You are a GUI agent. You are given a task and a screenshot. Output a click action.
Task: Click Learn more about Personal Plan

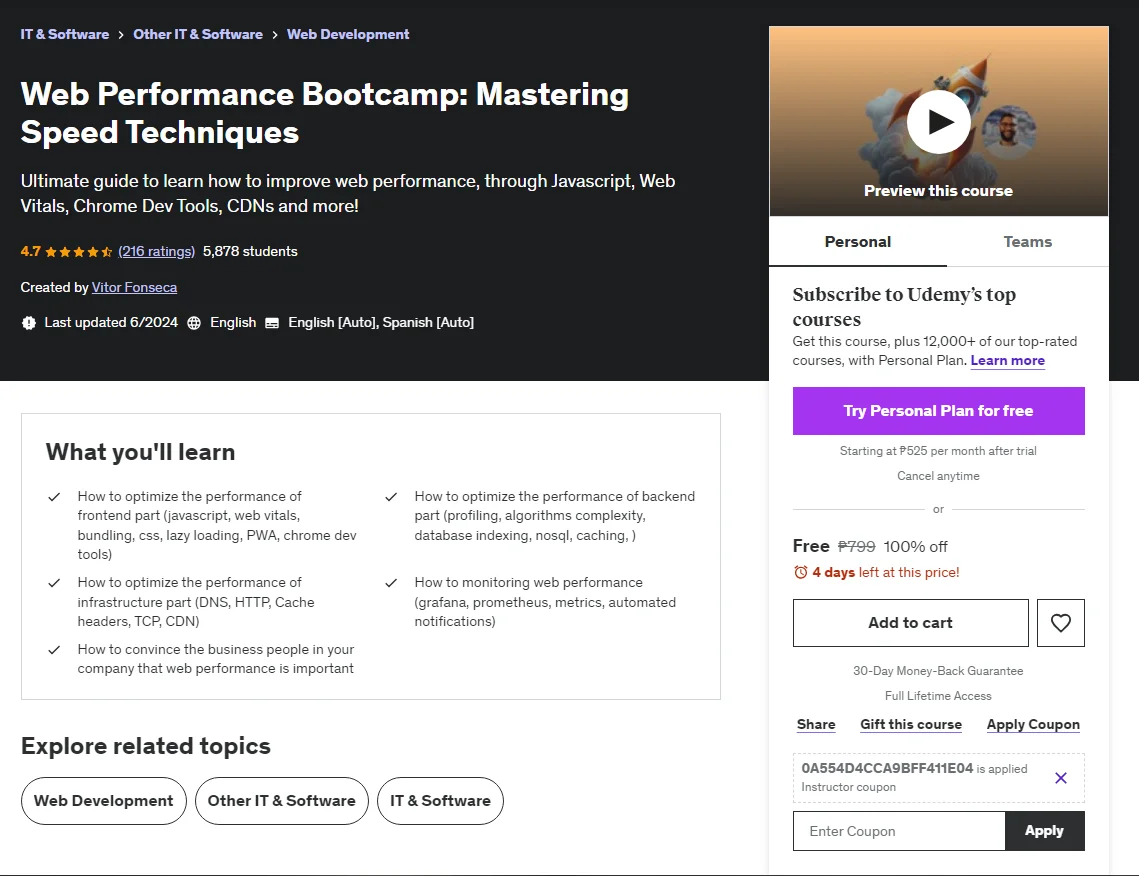(x=1008, y=360)
